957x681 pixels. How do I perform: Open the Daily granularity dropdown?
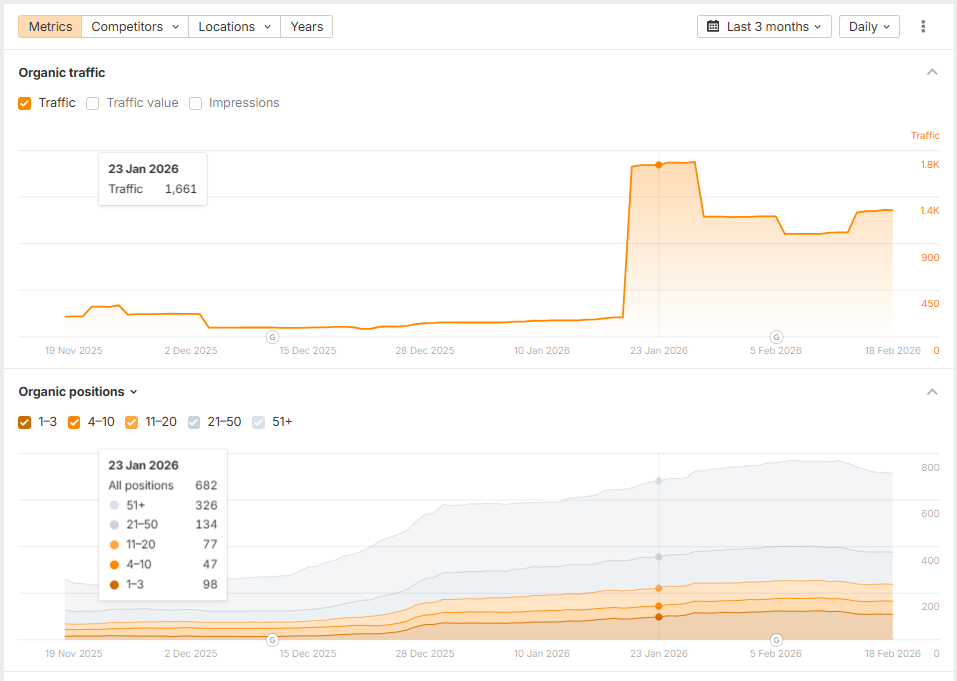coord(868,27)
